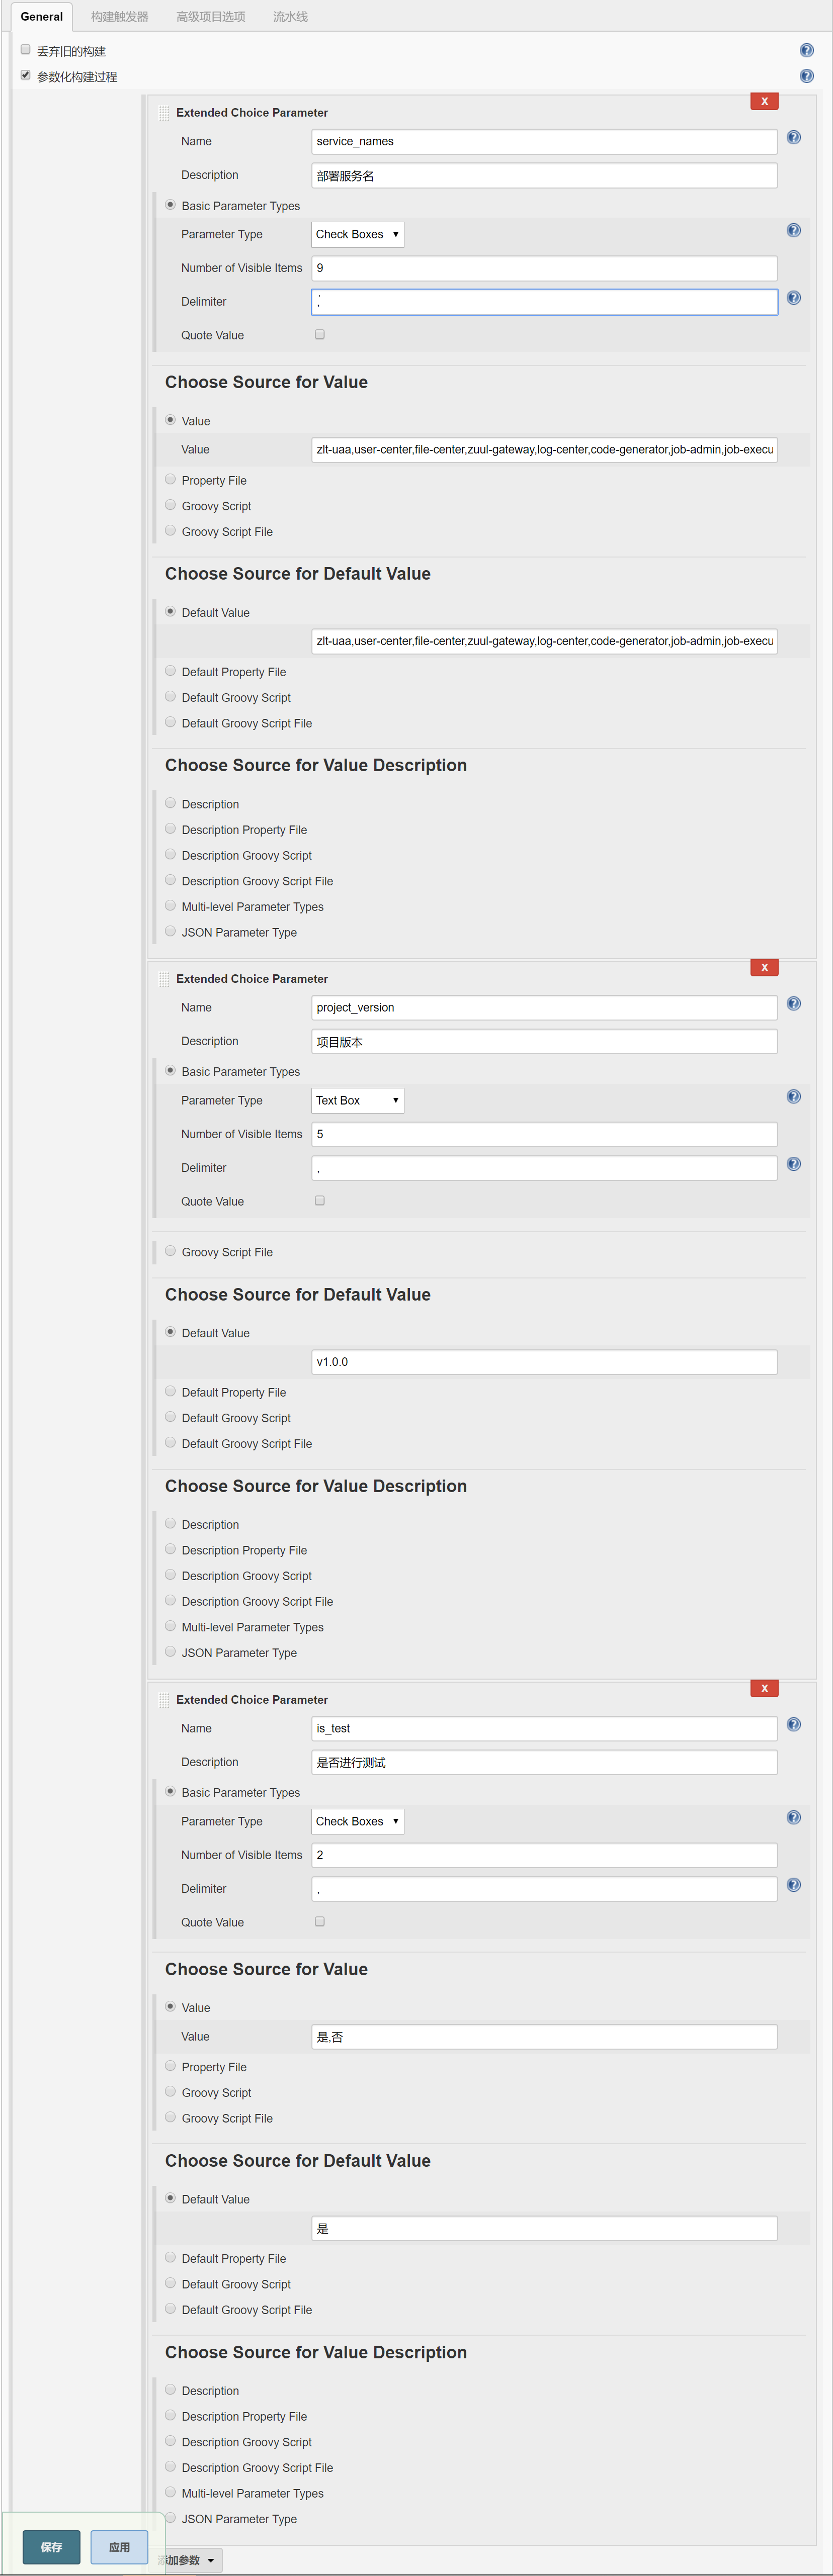833x2576 pixels.
Task: Click the 保存 save button
Action: 51,2546
